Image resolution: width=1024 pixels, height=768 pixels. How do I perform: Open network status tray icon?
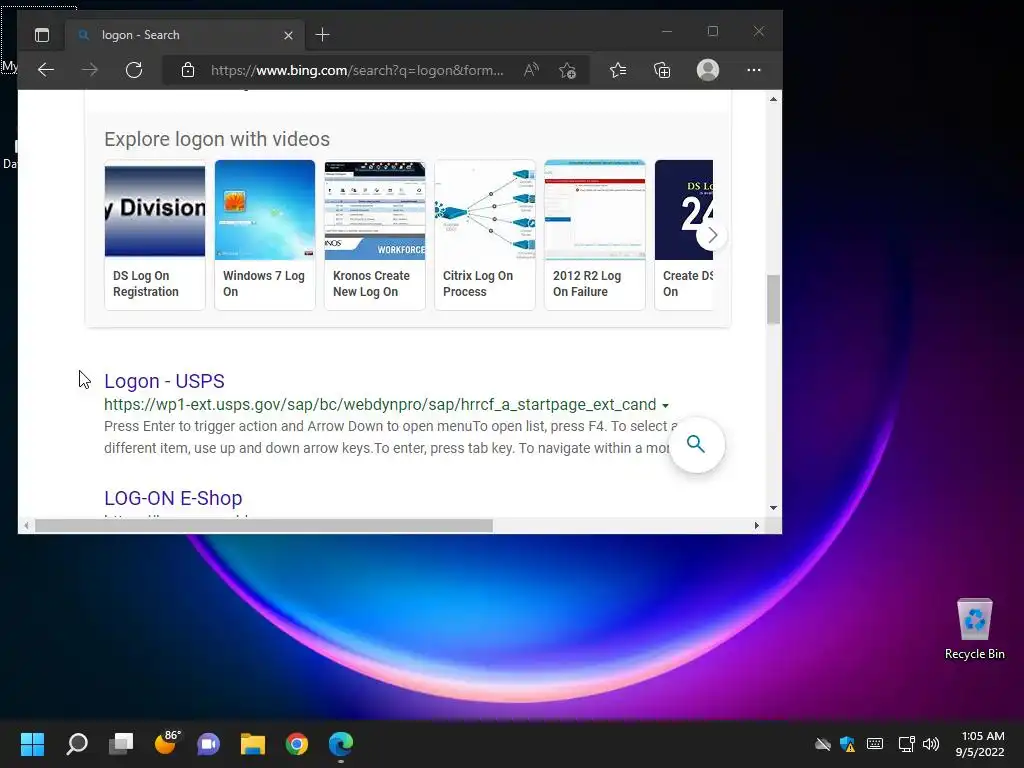point(906,744)
